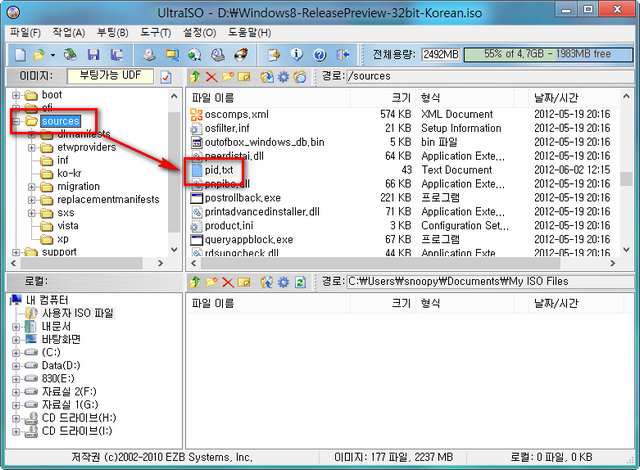Click the image properties checkmark icon
This screenshot has height=470, width=640.
pyautogui.click(x=166, y=77)
